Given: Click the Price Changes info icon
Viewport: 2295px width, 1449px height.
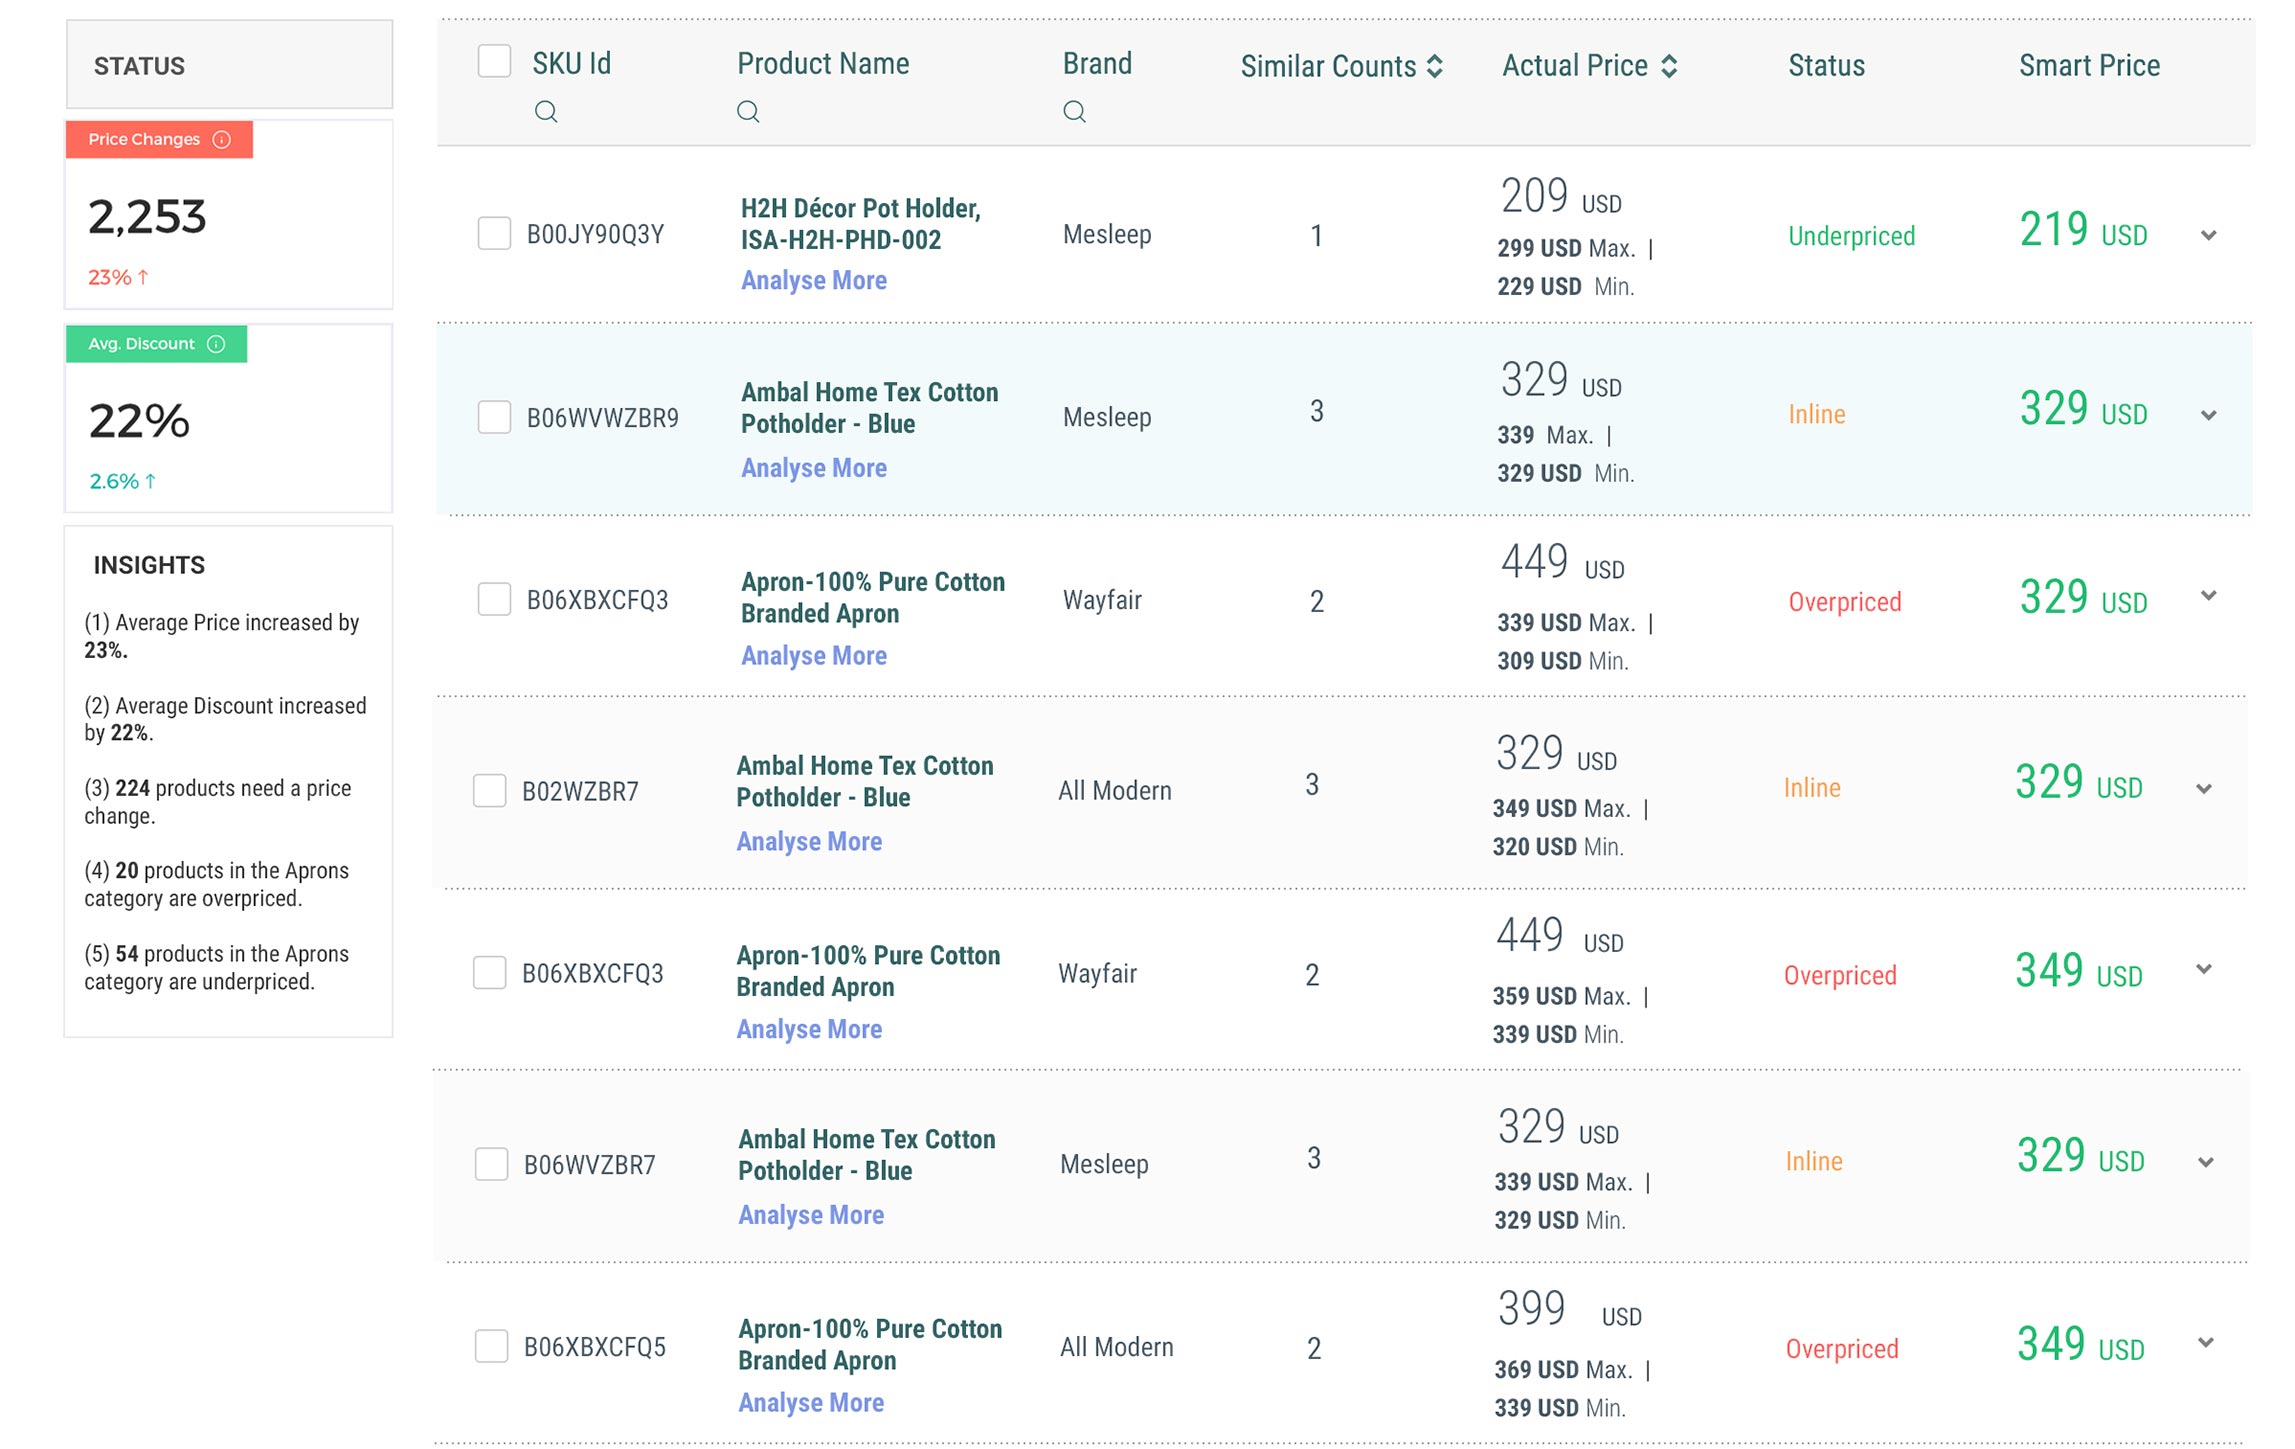Looking at the screenshot, I should coord(222,139).
